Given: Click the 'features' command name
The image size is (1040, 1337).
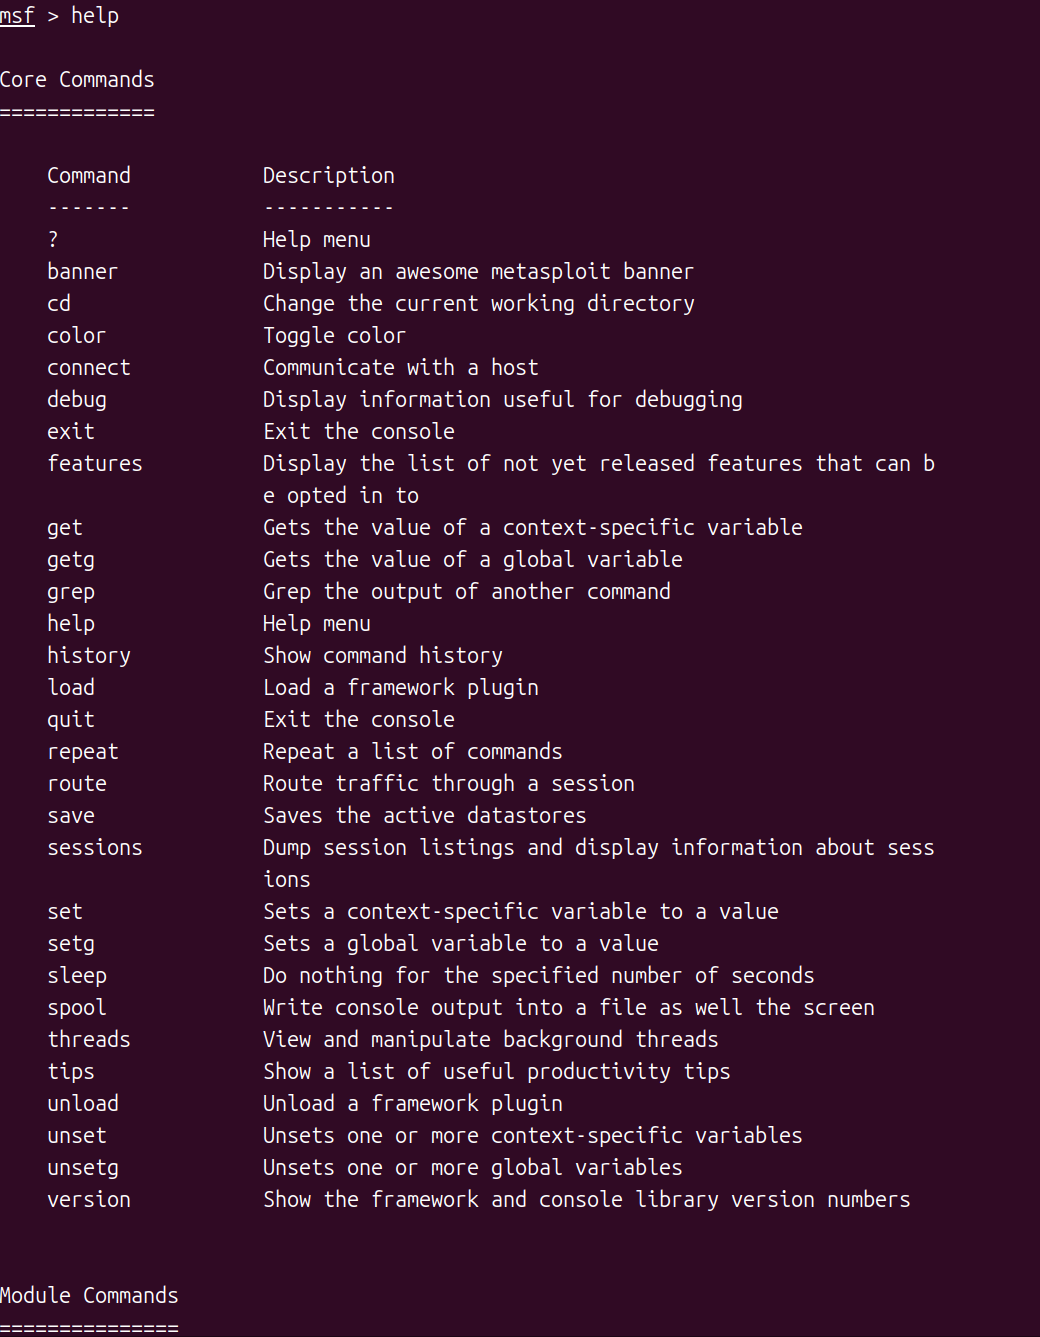Looking at the screenshot, I should click(x=95, y=464).
